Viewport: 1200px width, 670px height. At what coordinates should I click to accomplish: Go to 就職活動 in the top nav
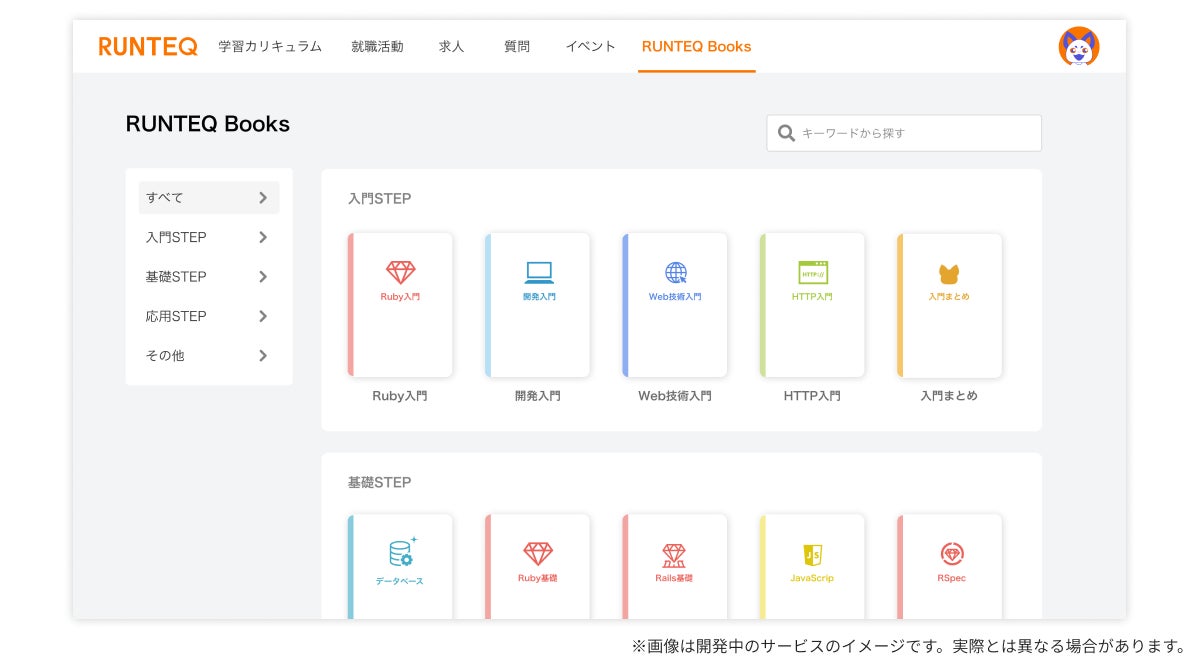tap(377, 46)
